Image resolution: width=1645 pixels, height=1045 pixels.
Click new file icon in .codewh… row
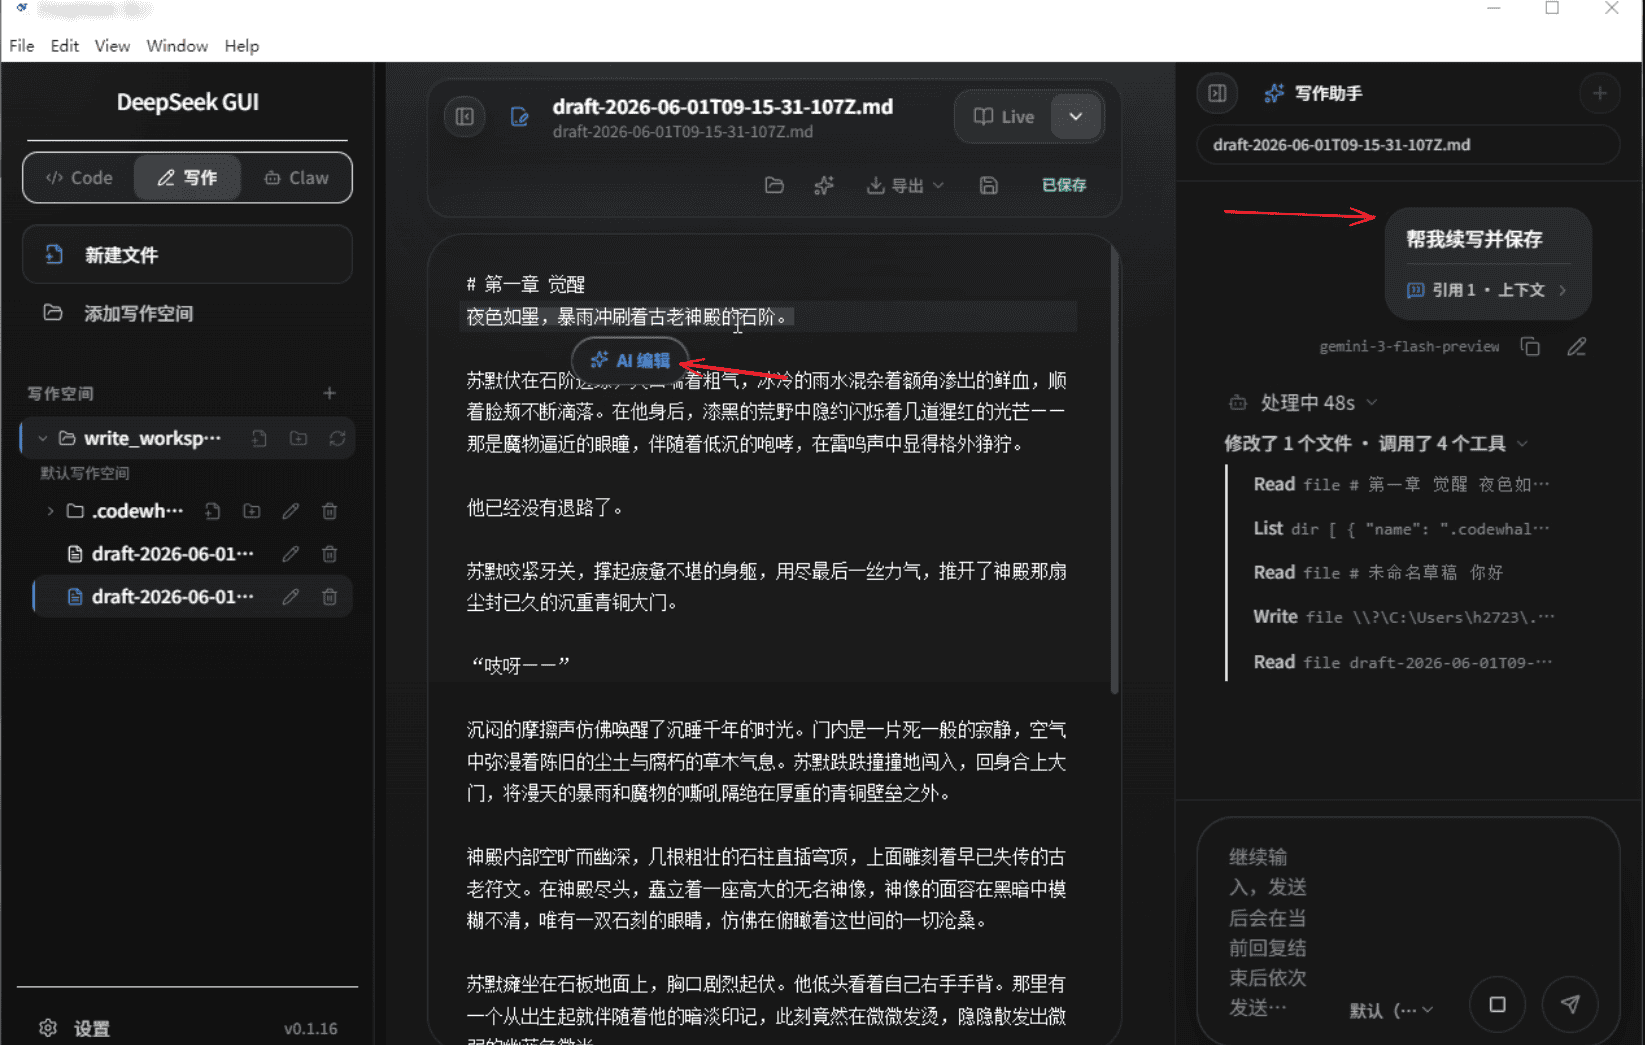212,511
